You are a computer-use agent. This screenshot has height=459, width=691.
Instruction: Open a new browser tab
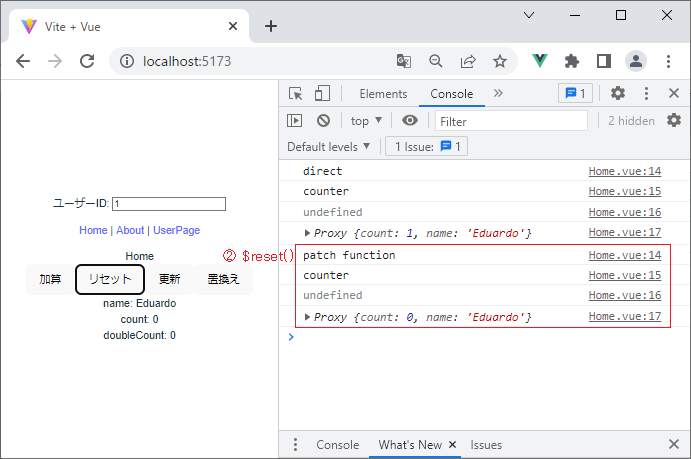coord(271,26)
